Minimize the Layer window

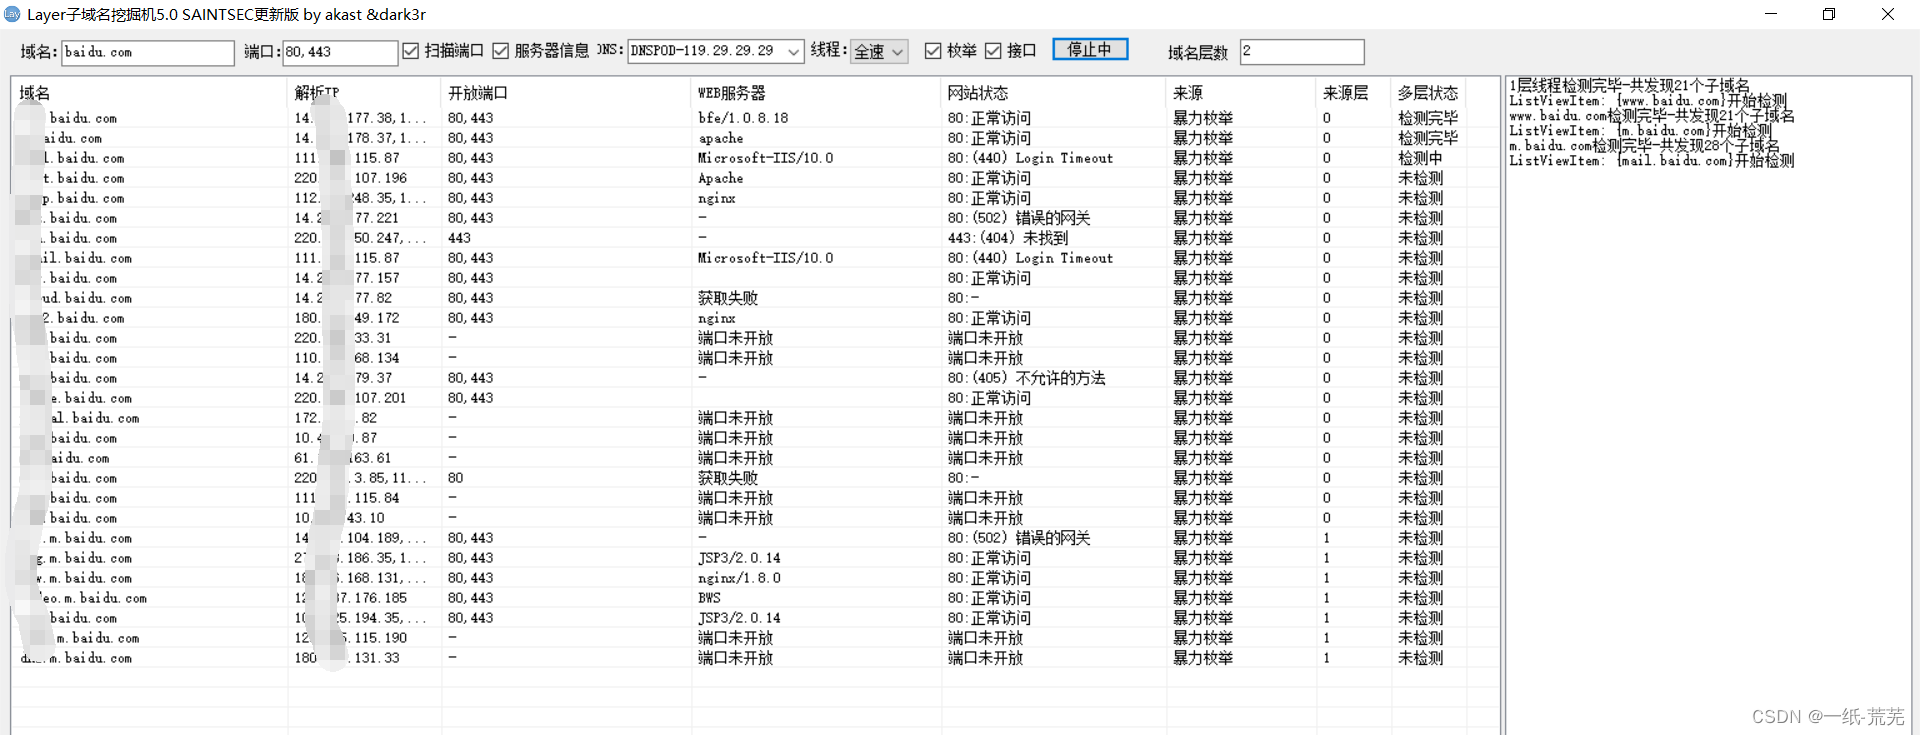1771,14
